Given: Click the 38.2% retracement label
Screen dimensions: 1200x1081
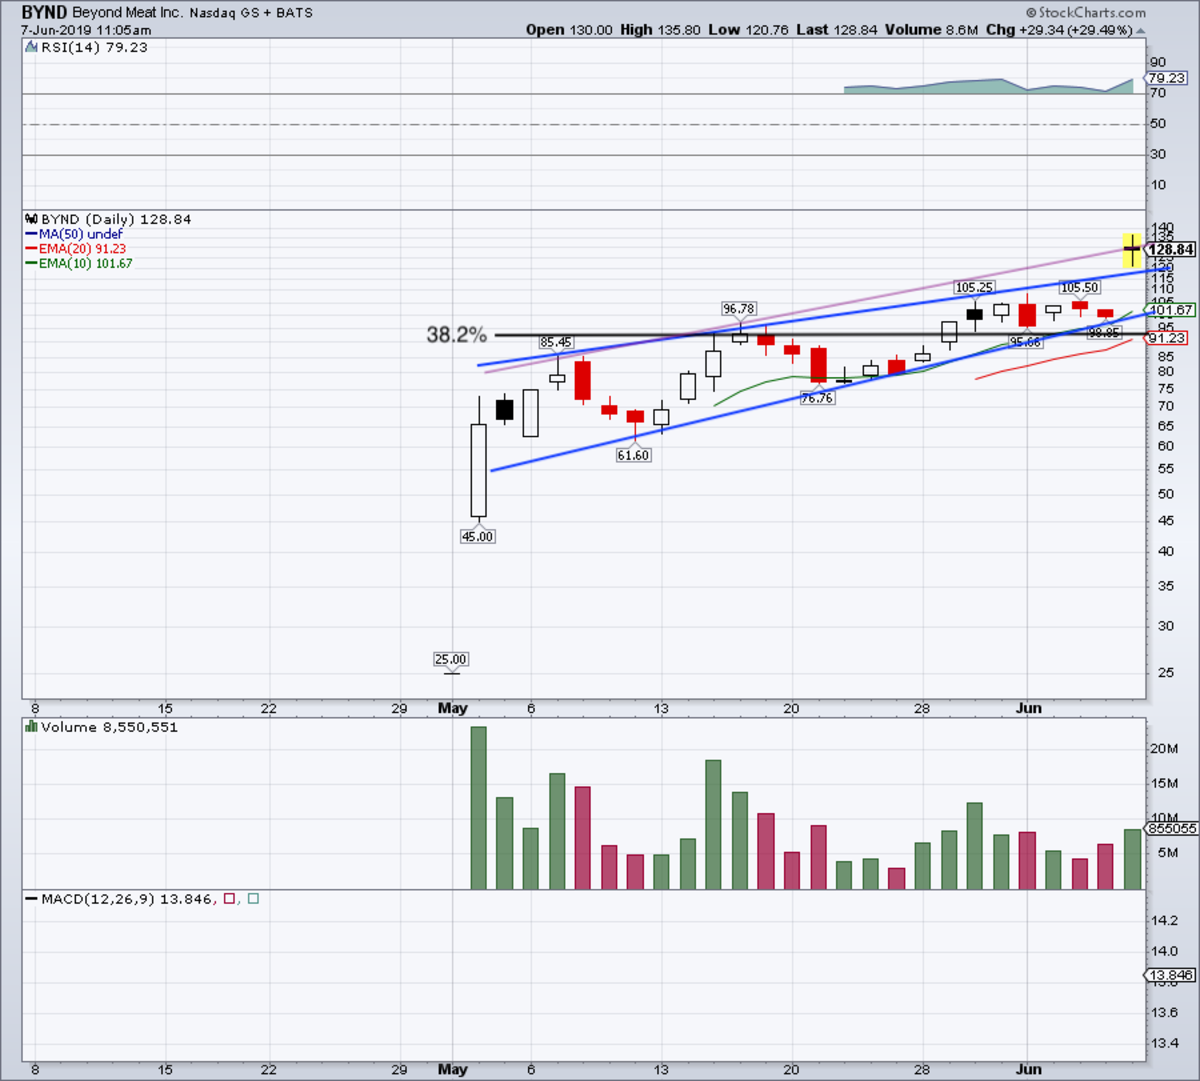Looking at the screenshot, I should tap(457, 335).
